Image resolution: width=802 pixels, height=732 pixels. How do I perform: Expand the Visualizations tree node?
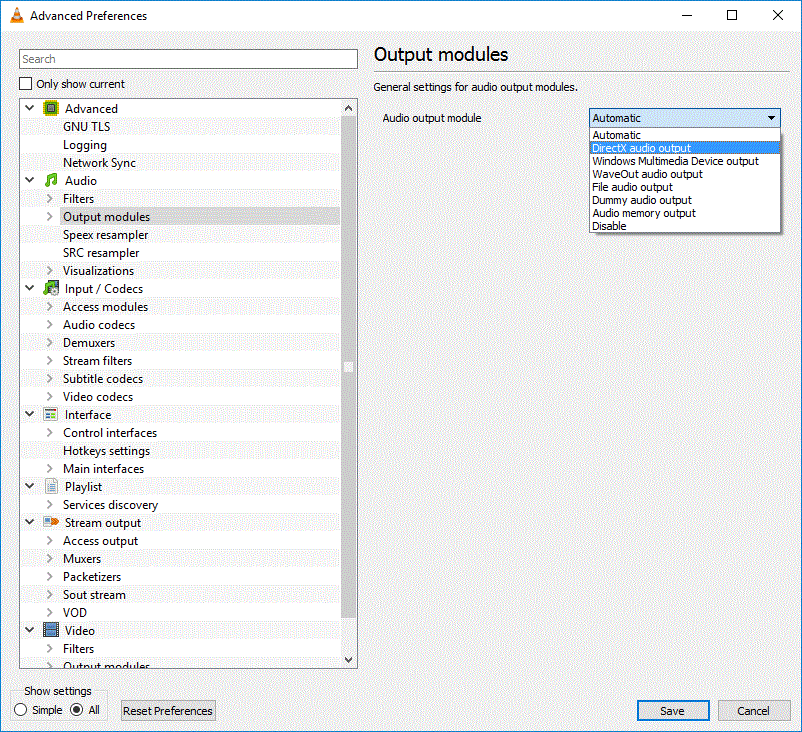point(49,271)
